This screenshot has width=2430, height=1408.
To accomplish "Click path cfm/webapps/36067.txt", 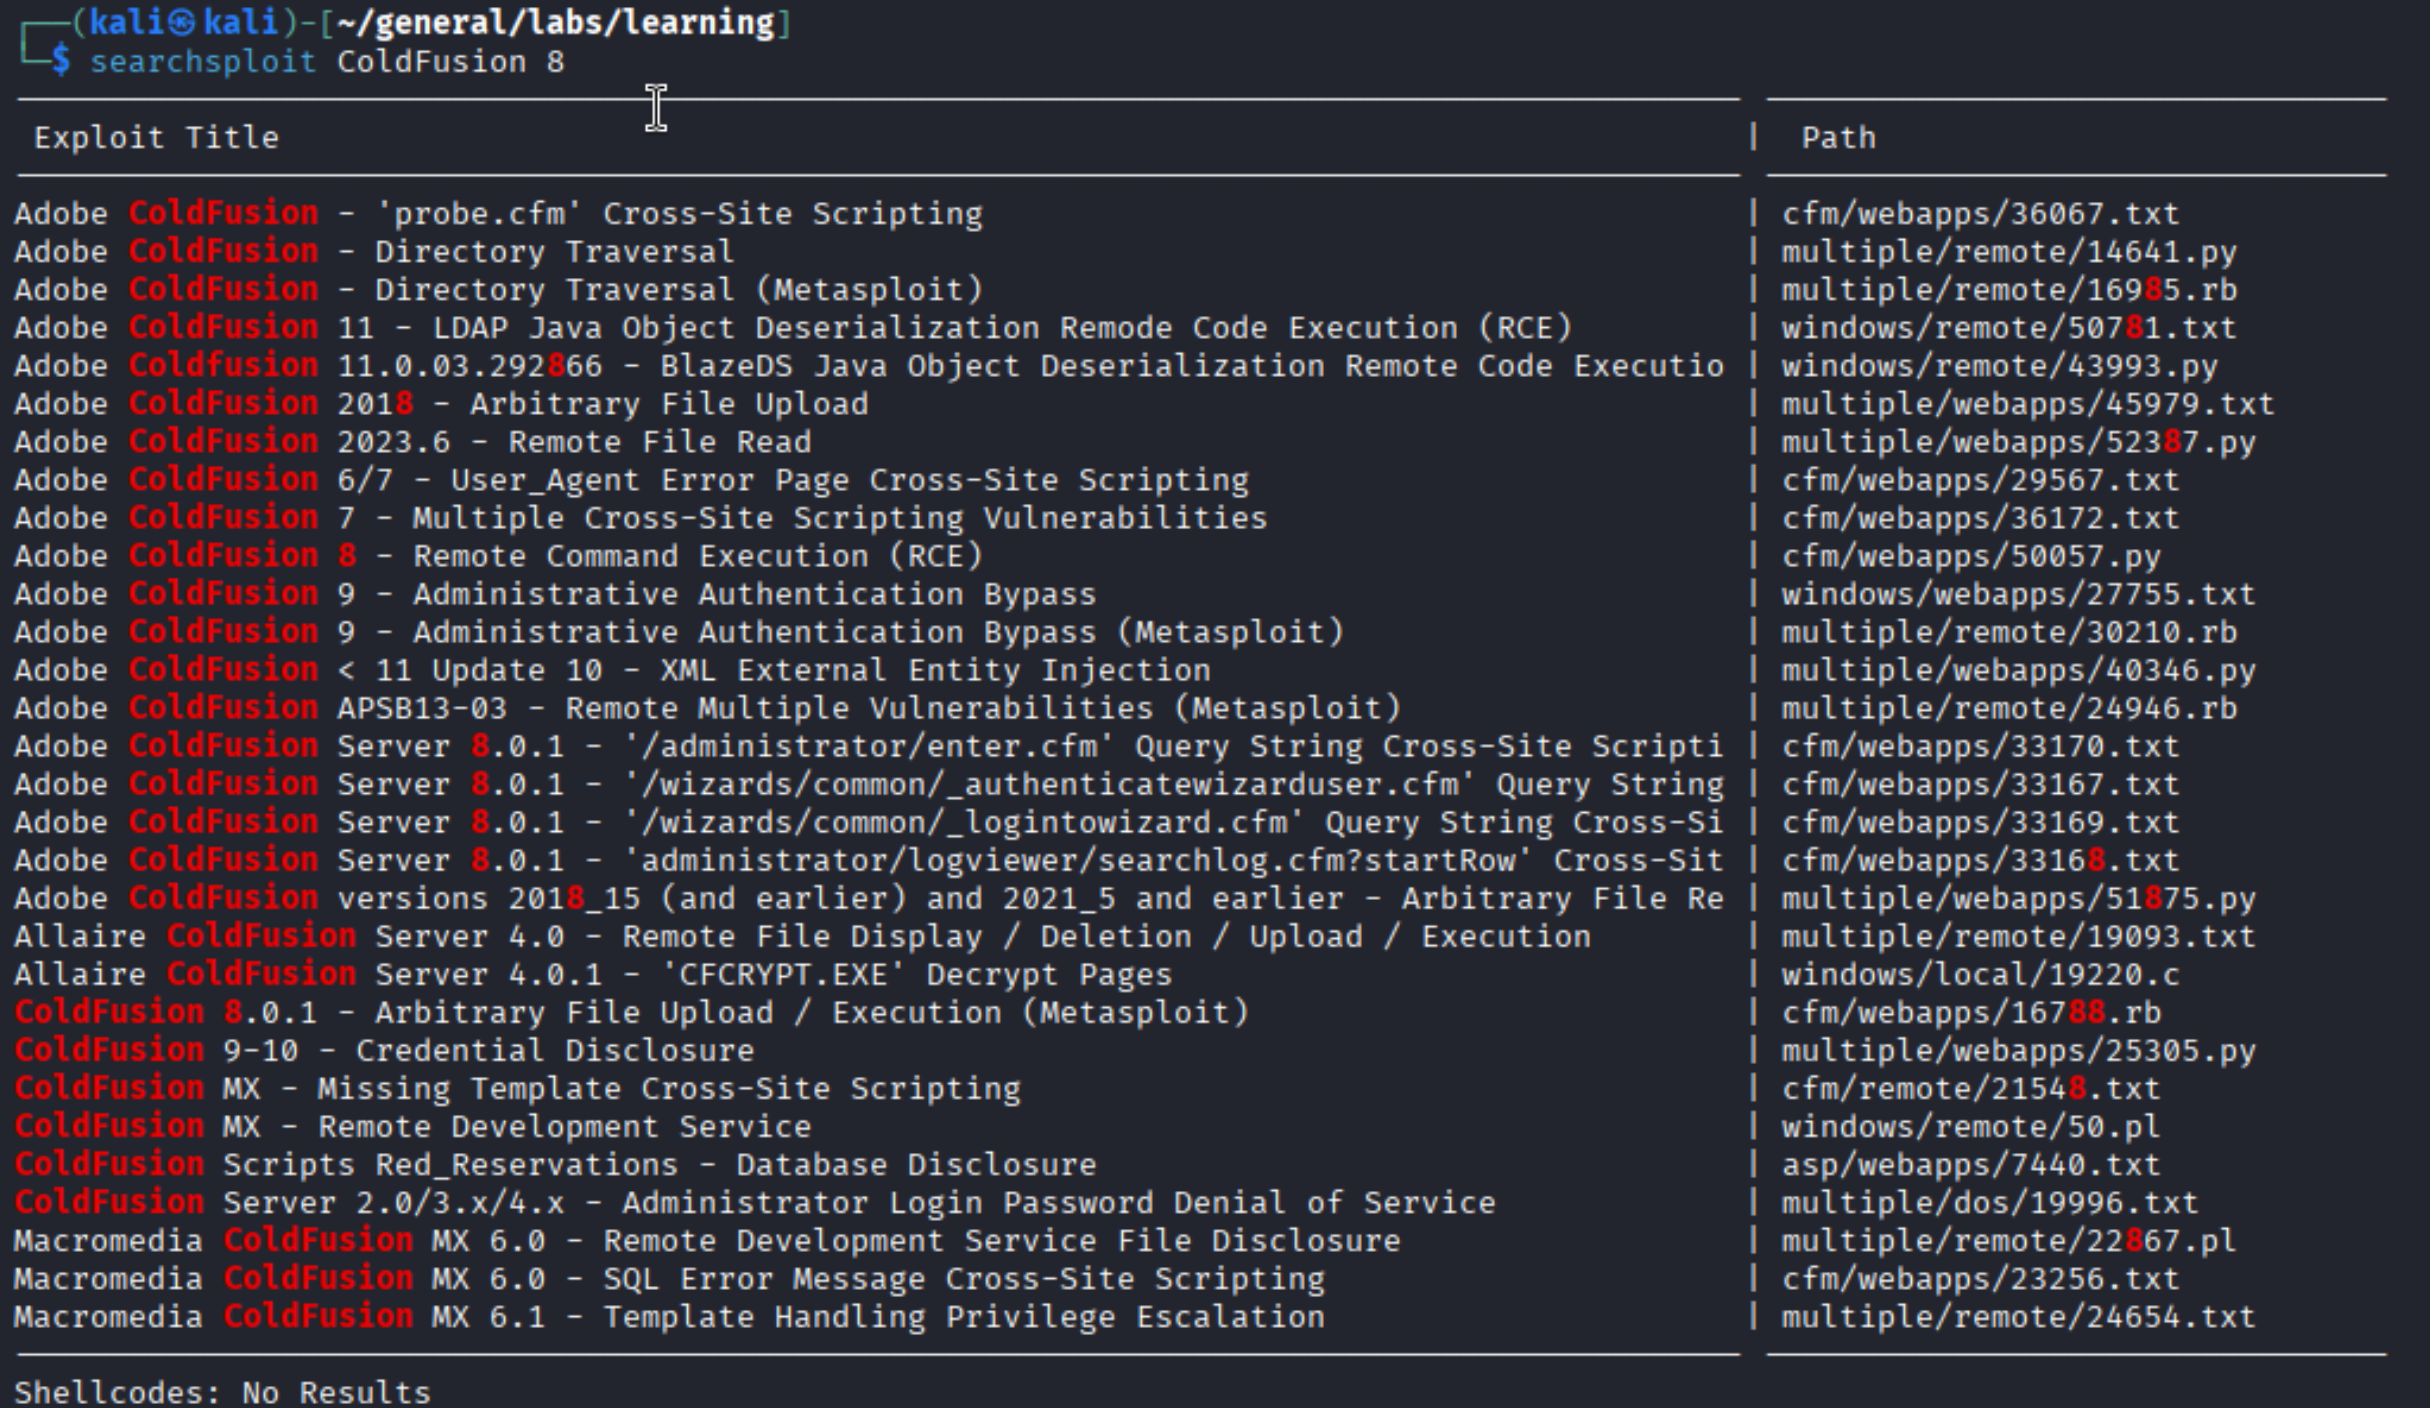I will point(1980,214).
